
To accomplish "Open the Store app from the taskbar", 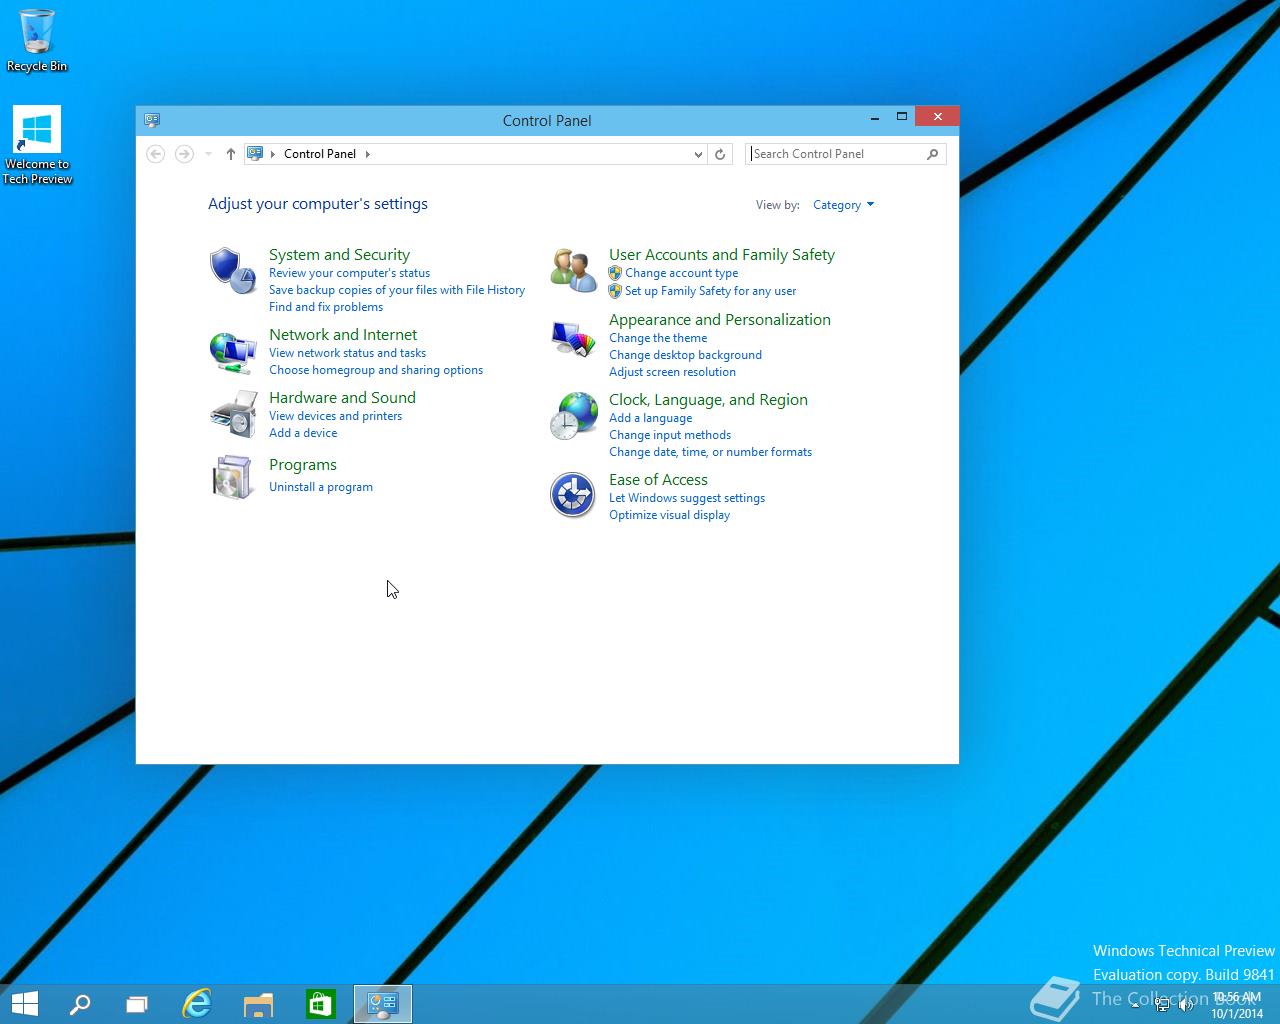I will coord(320,1004).
